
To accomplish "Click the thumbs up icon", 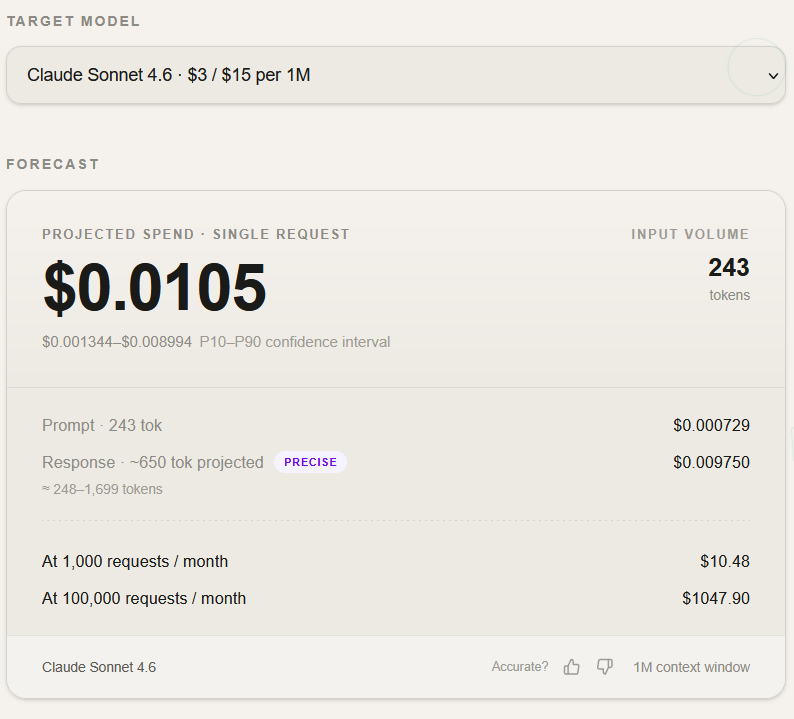I will (x=572, y=667).
